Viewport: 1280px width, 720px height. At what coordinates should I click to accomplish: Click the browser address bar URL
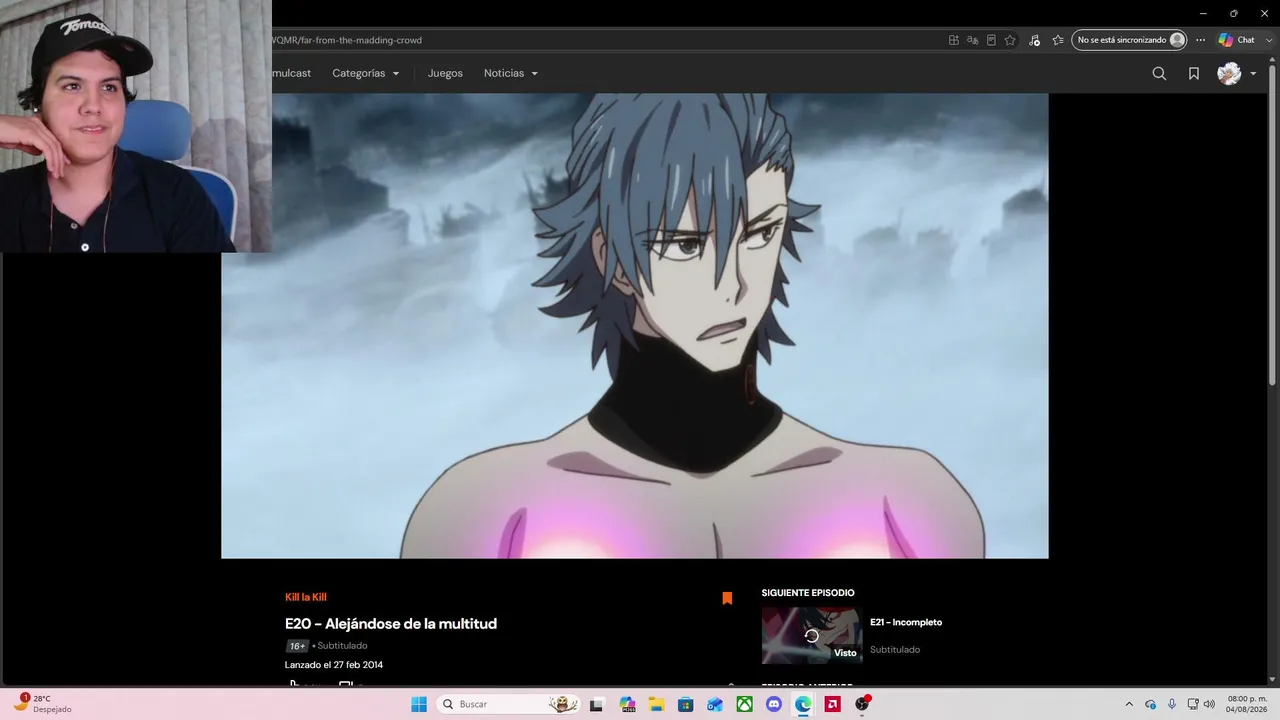coord(347,40)
